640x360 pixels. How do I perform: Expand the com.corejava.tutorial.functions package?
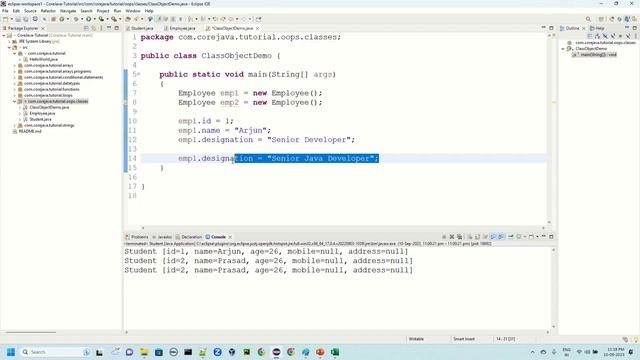[x=15, y=89]
